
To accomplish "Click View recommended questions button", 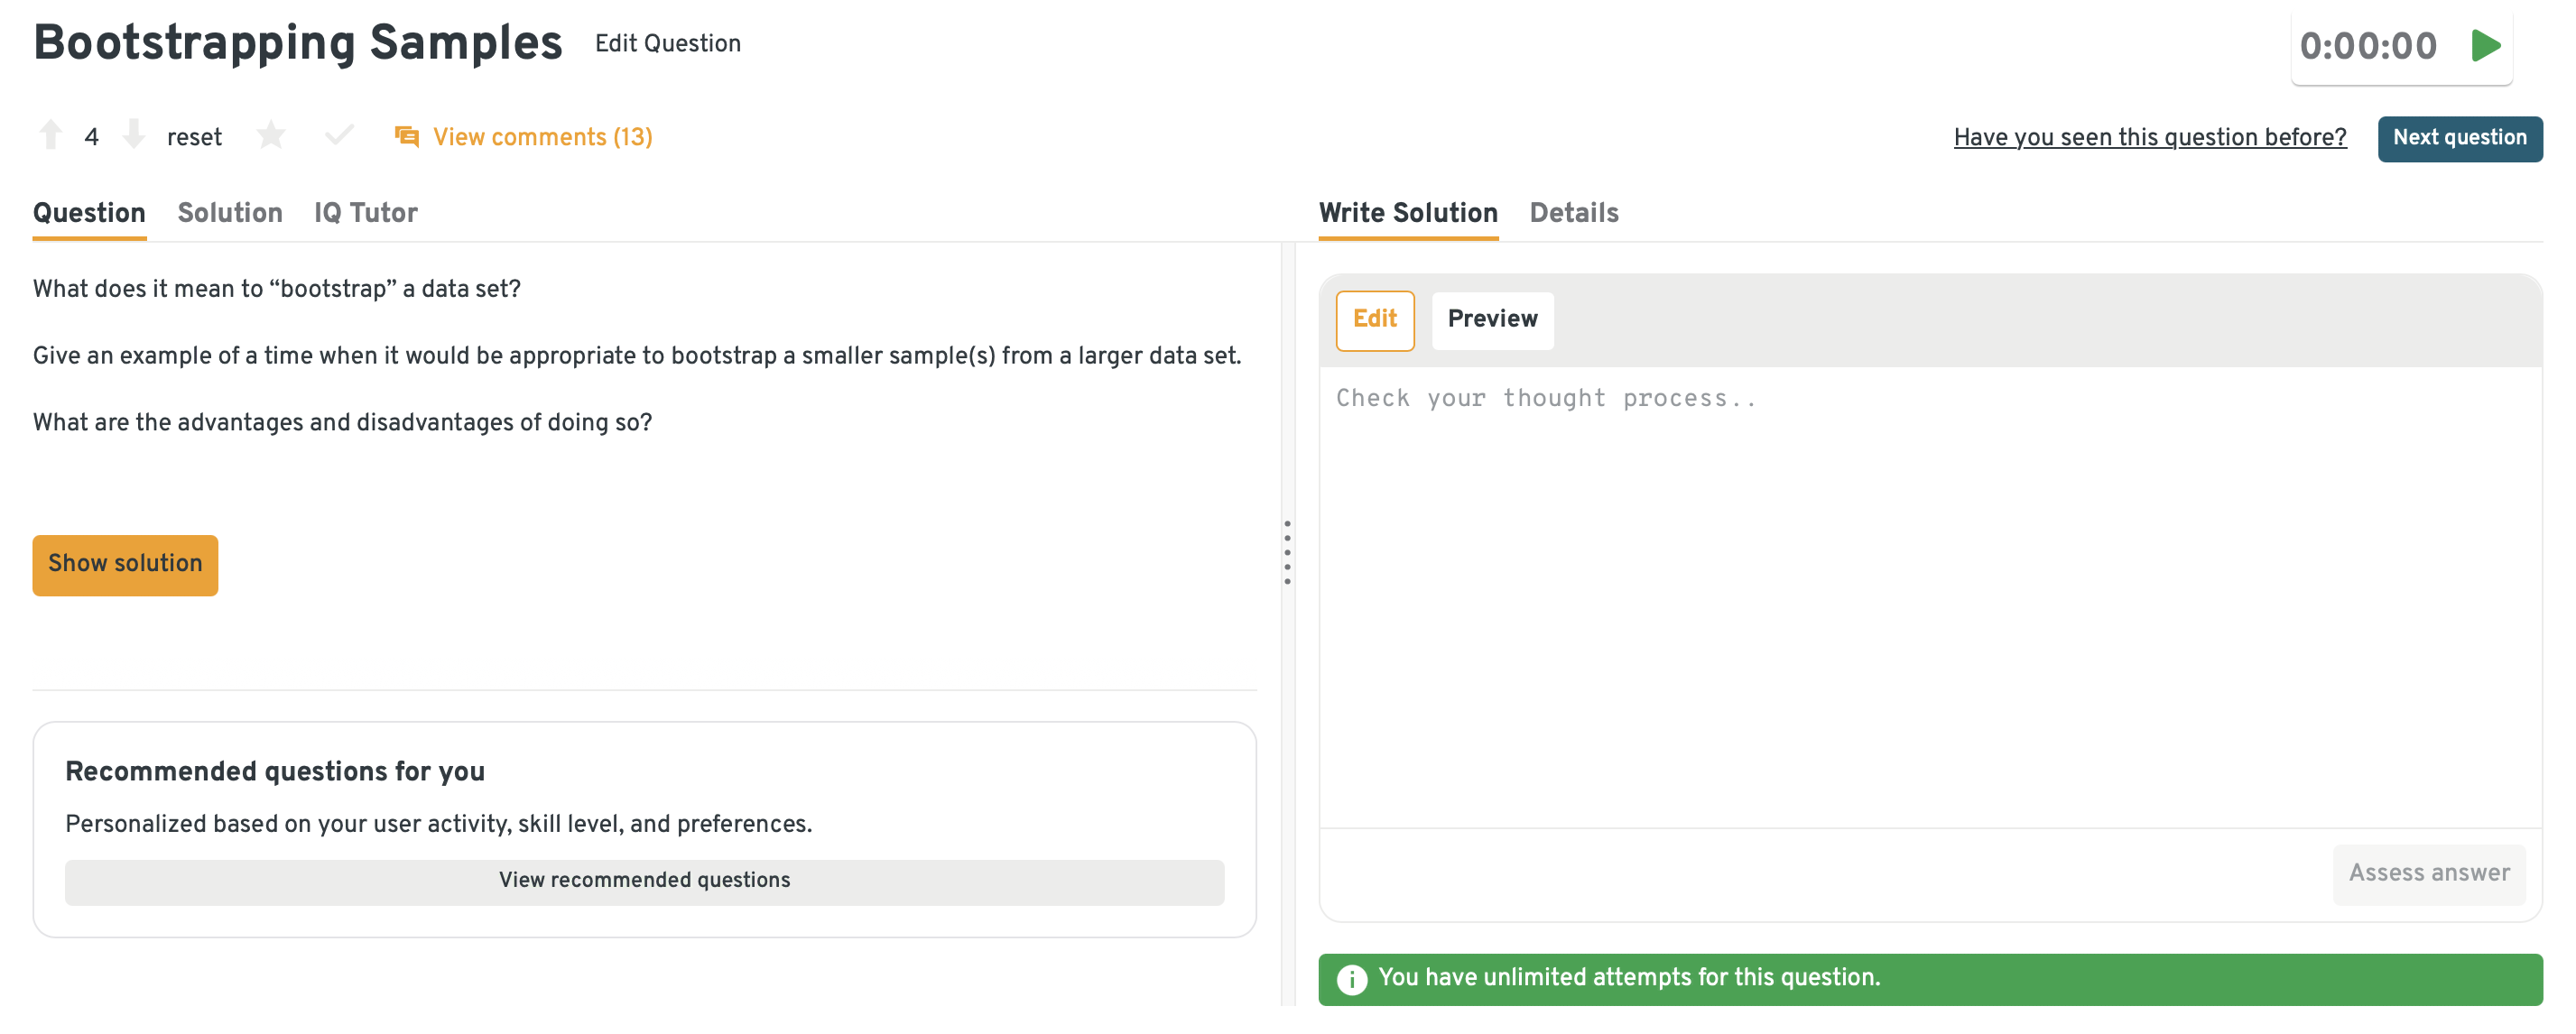I will tap(644, 880).
